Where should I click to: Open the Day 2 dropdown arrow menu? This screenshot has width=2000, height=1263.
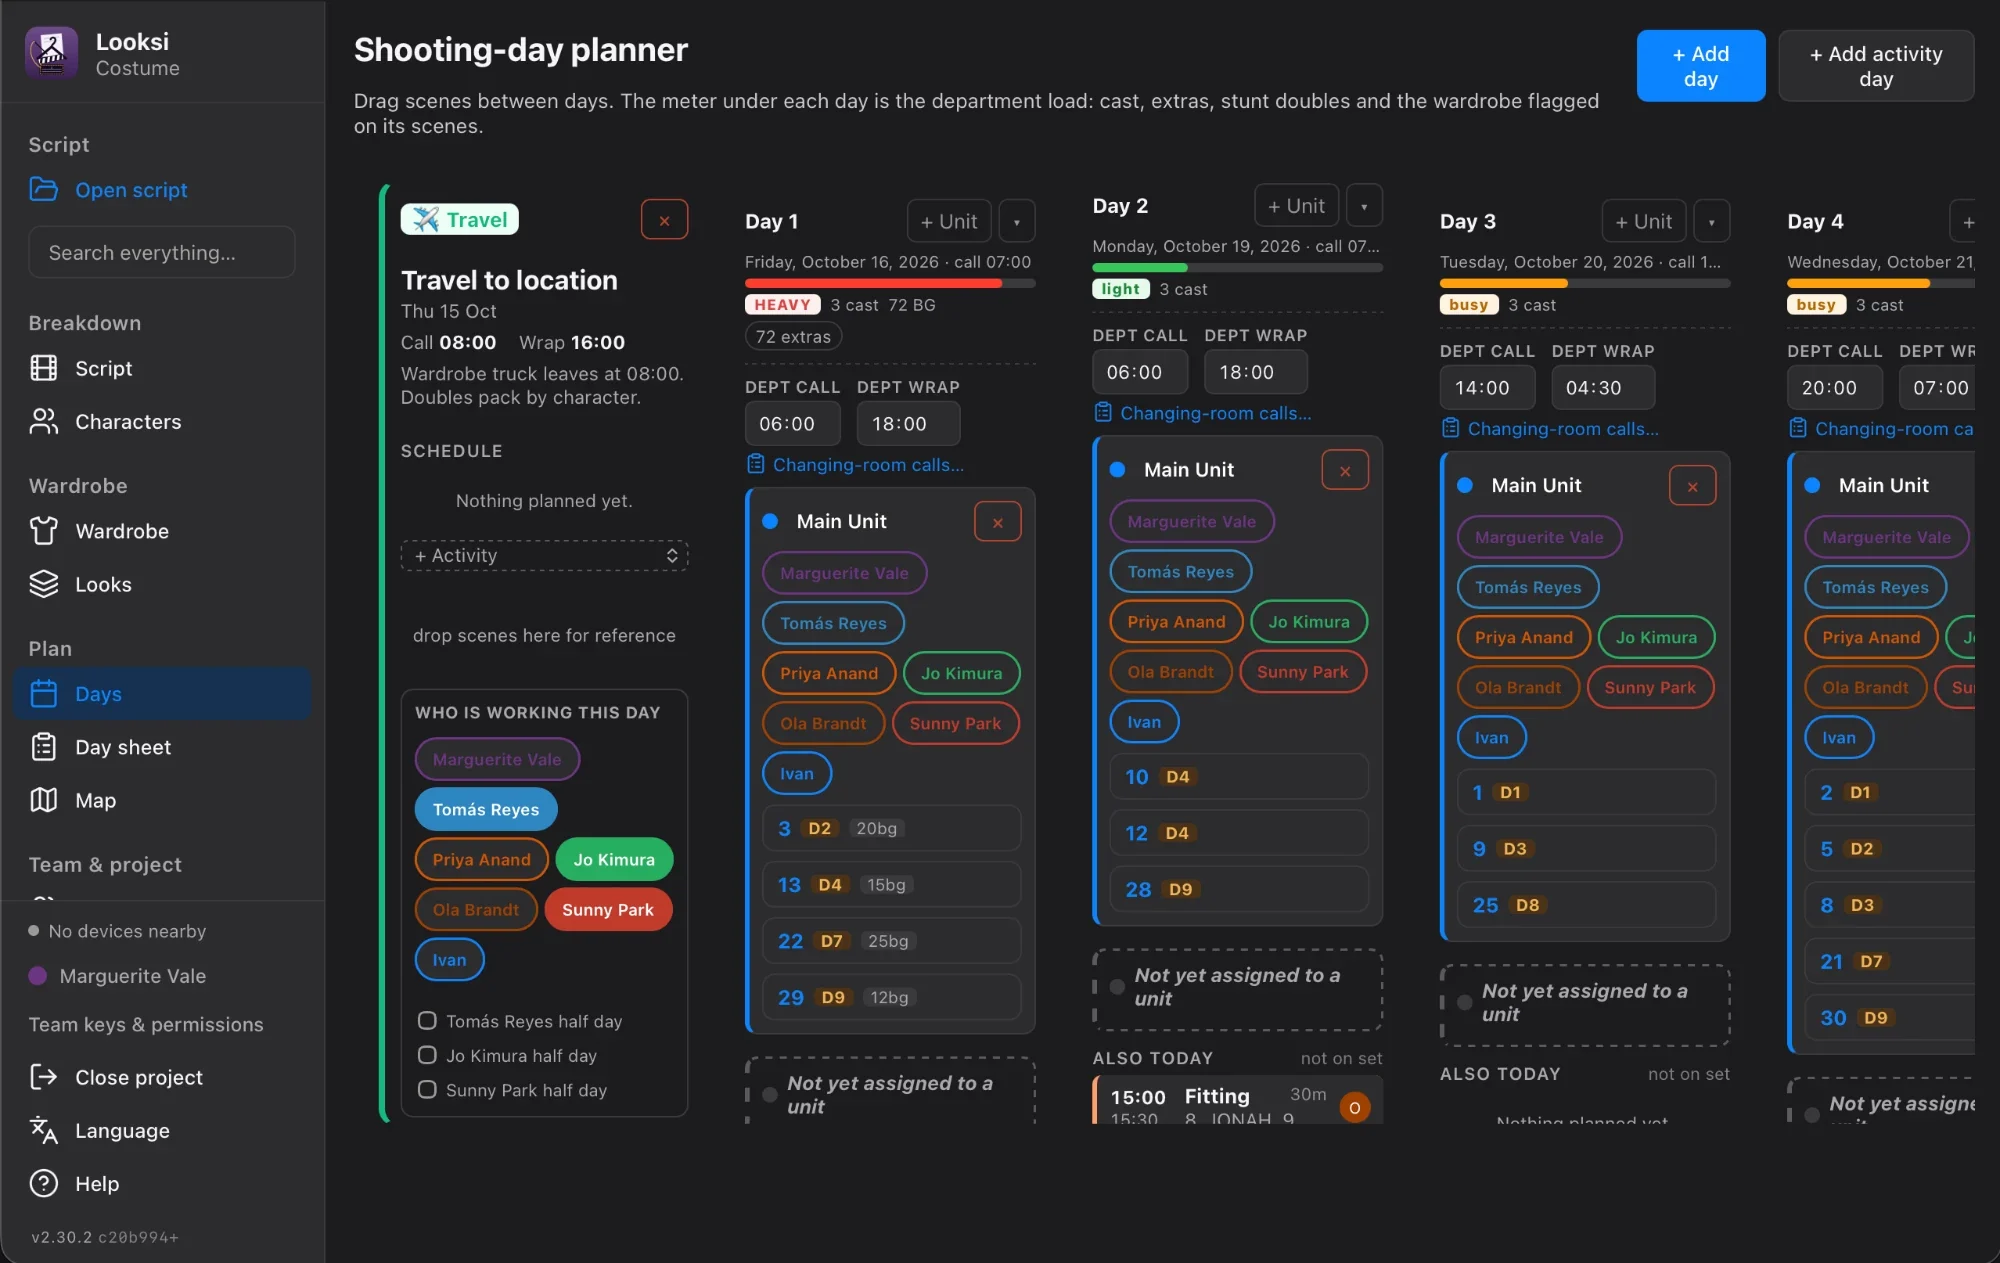click(x=1364, y=205)
